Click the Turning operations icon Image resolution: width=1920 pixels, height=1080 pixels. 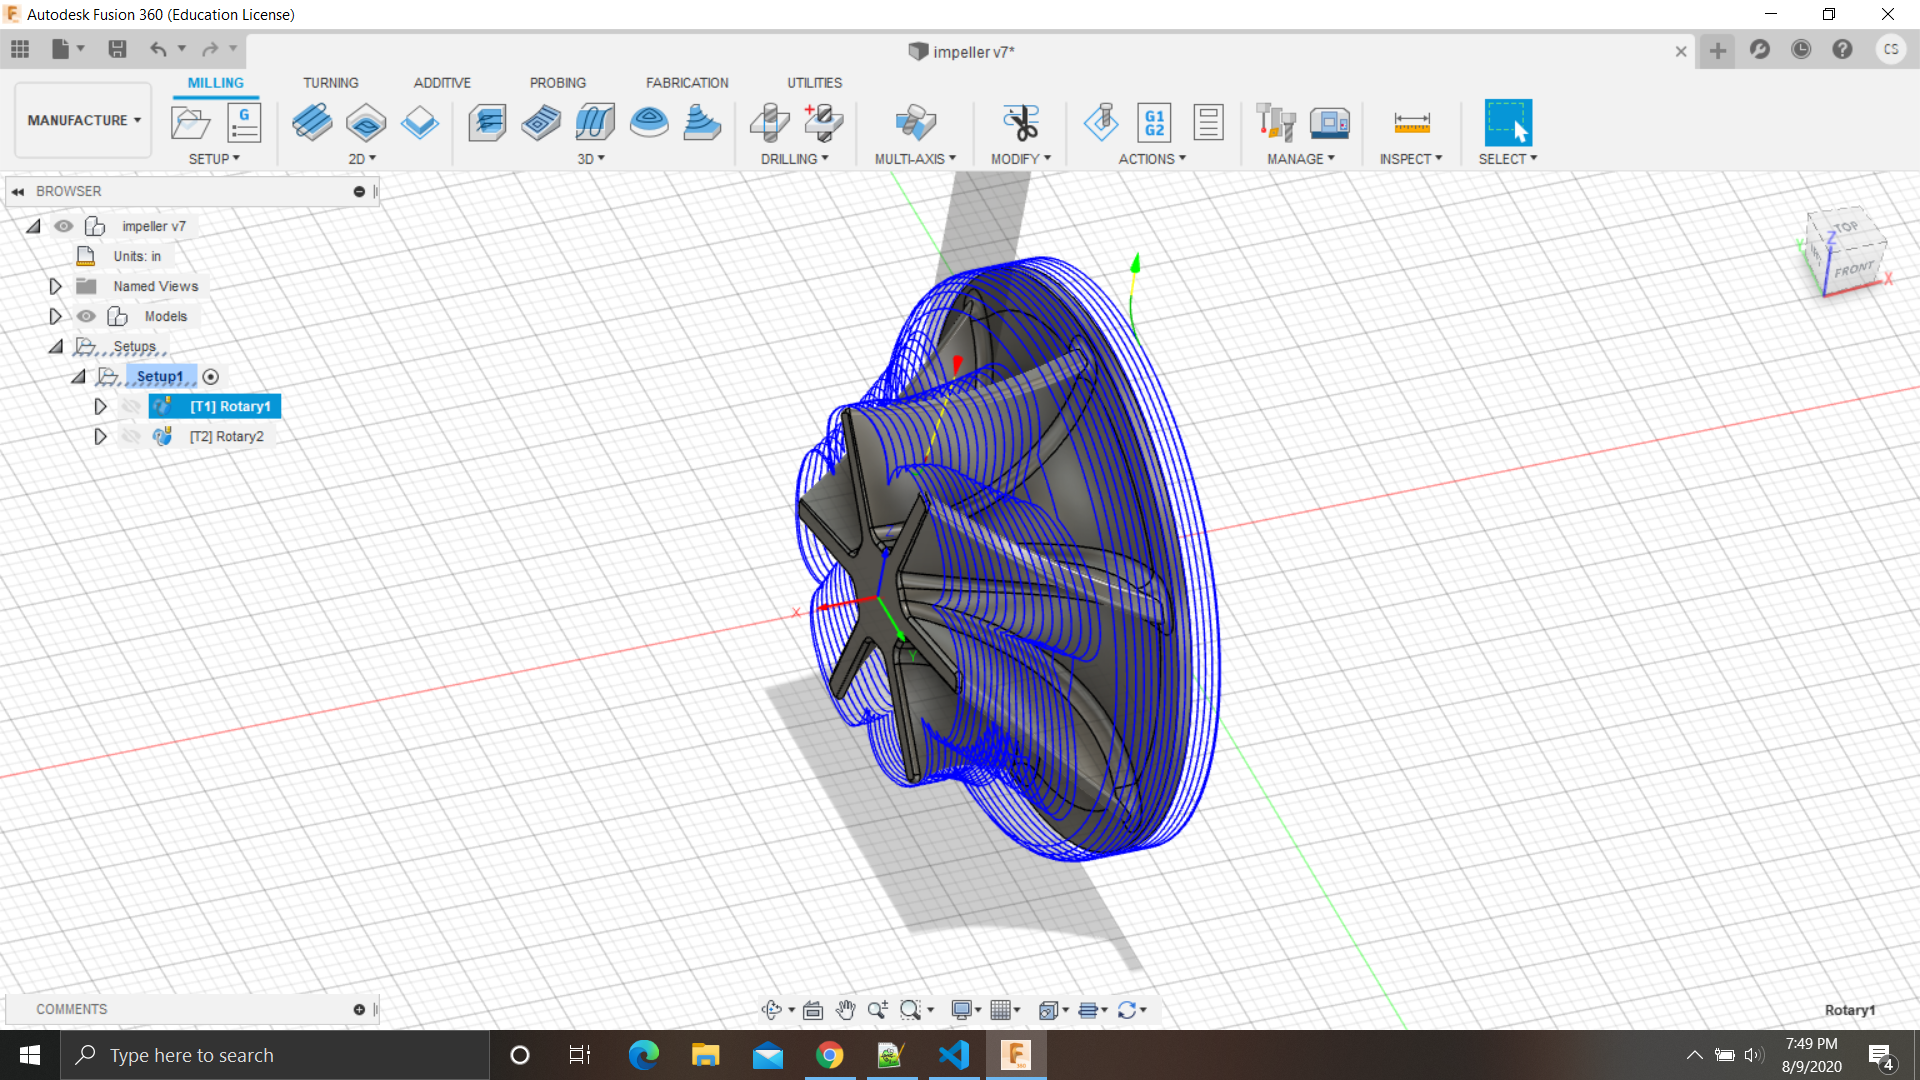point(330,82)
